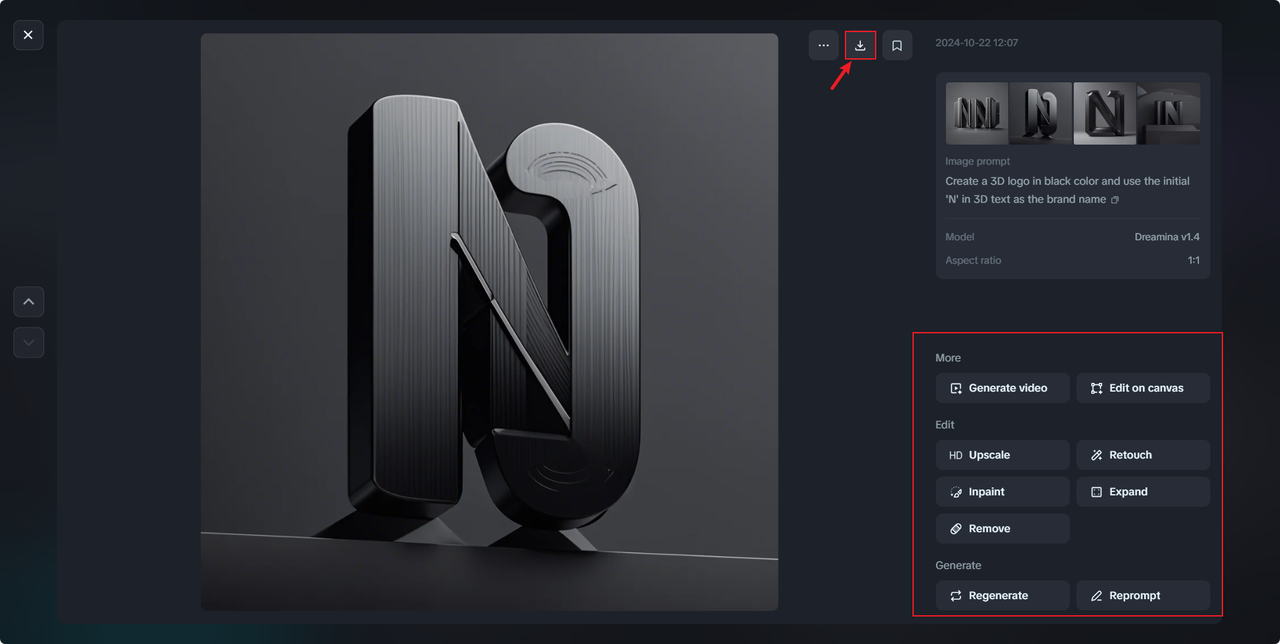
Task: Click the Dreamina v1.4 model value
Action: coord(1167,237)
